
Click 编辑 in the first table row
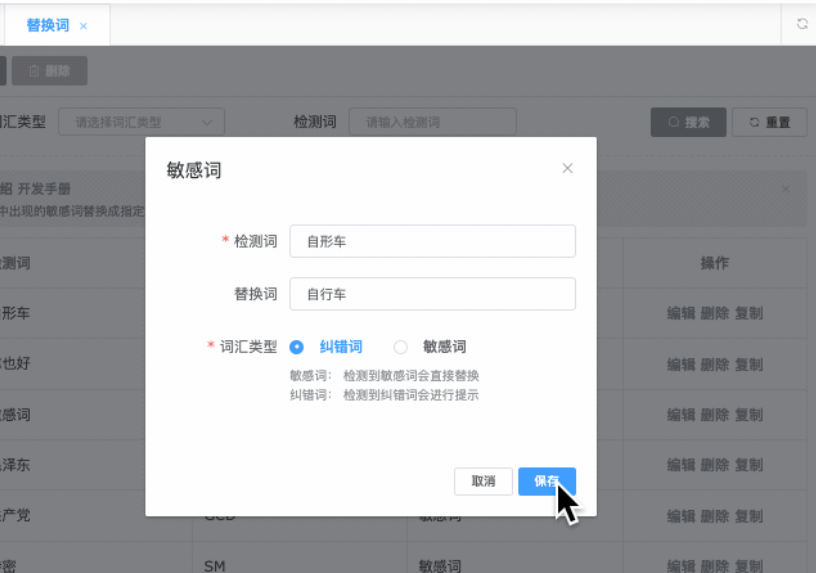(x=681, y=313)
